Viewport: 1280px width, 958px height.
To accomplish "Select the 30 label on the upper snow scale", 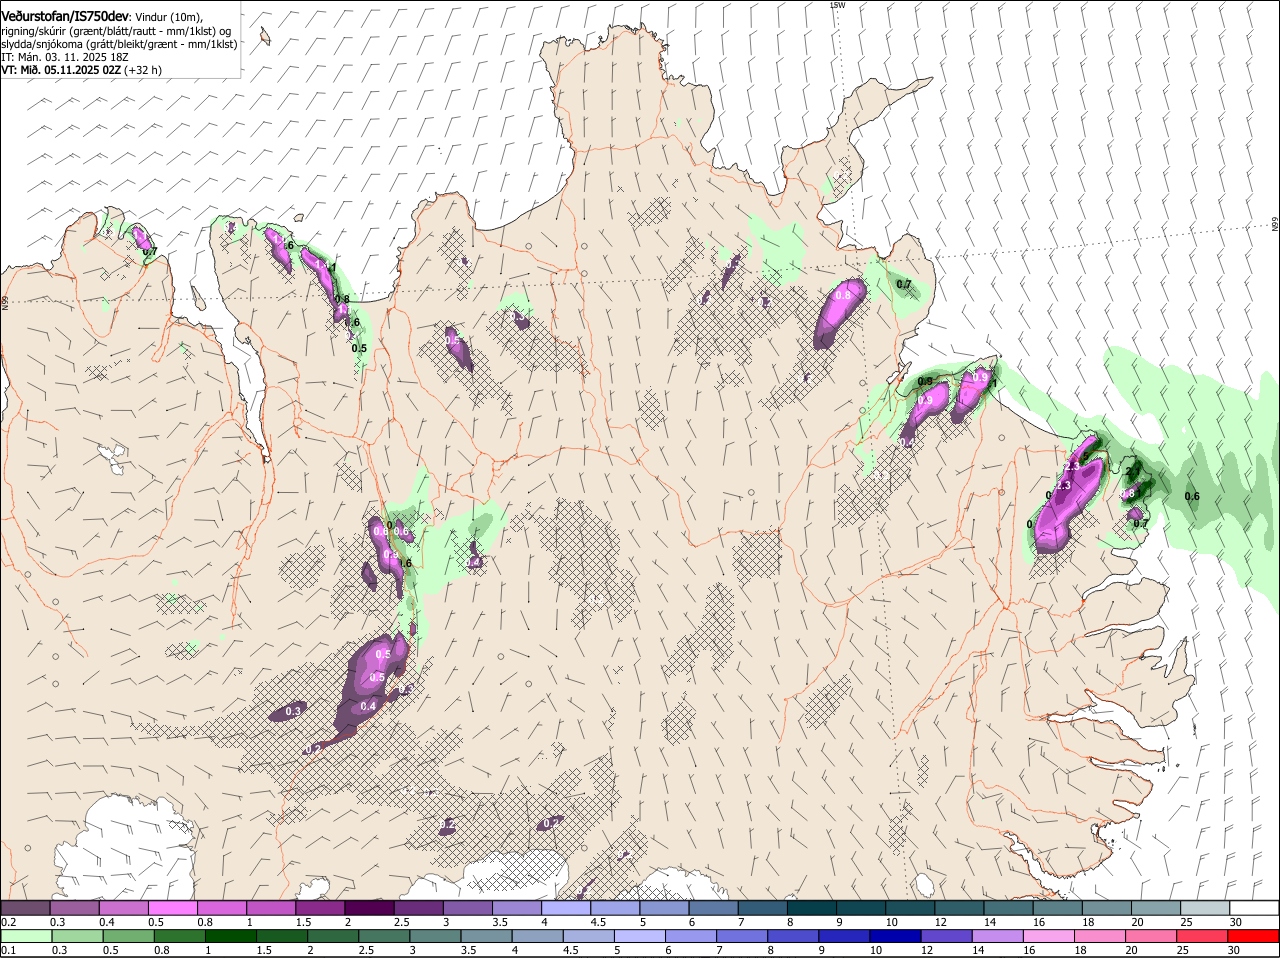I will 1236,921.
